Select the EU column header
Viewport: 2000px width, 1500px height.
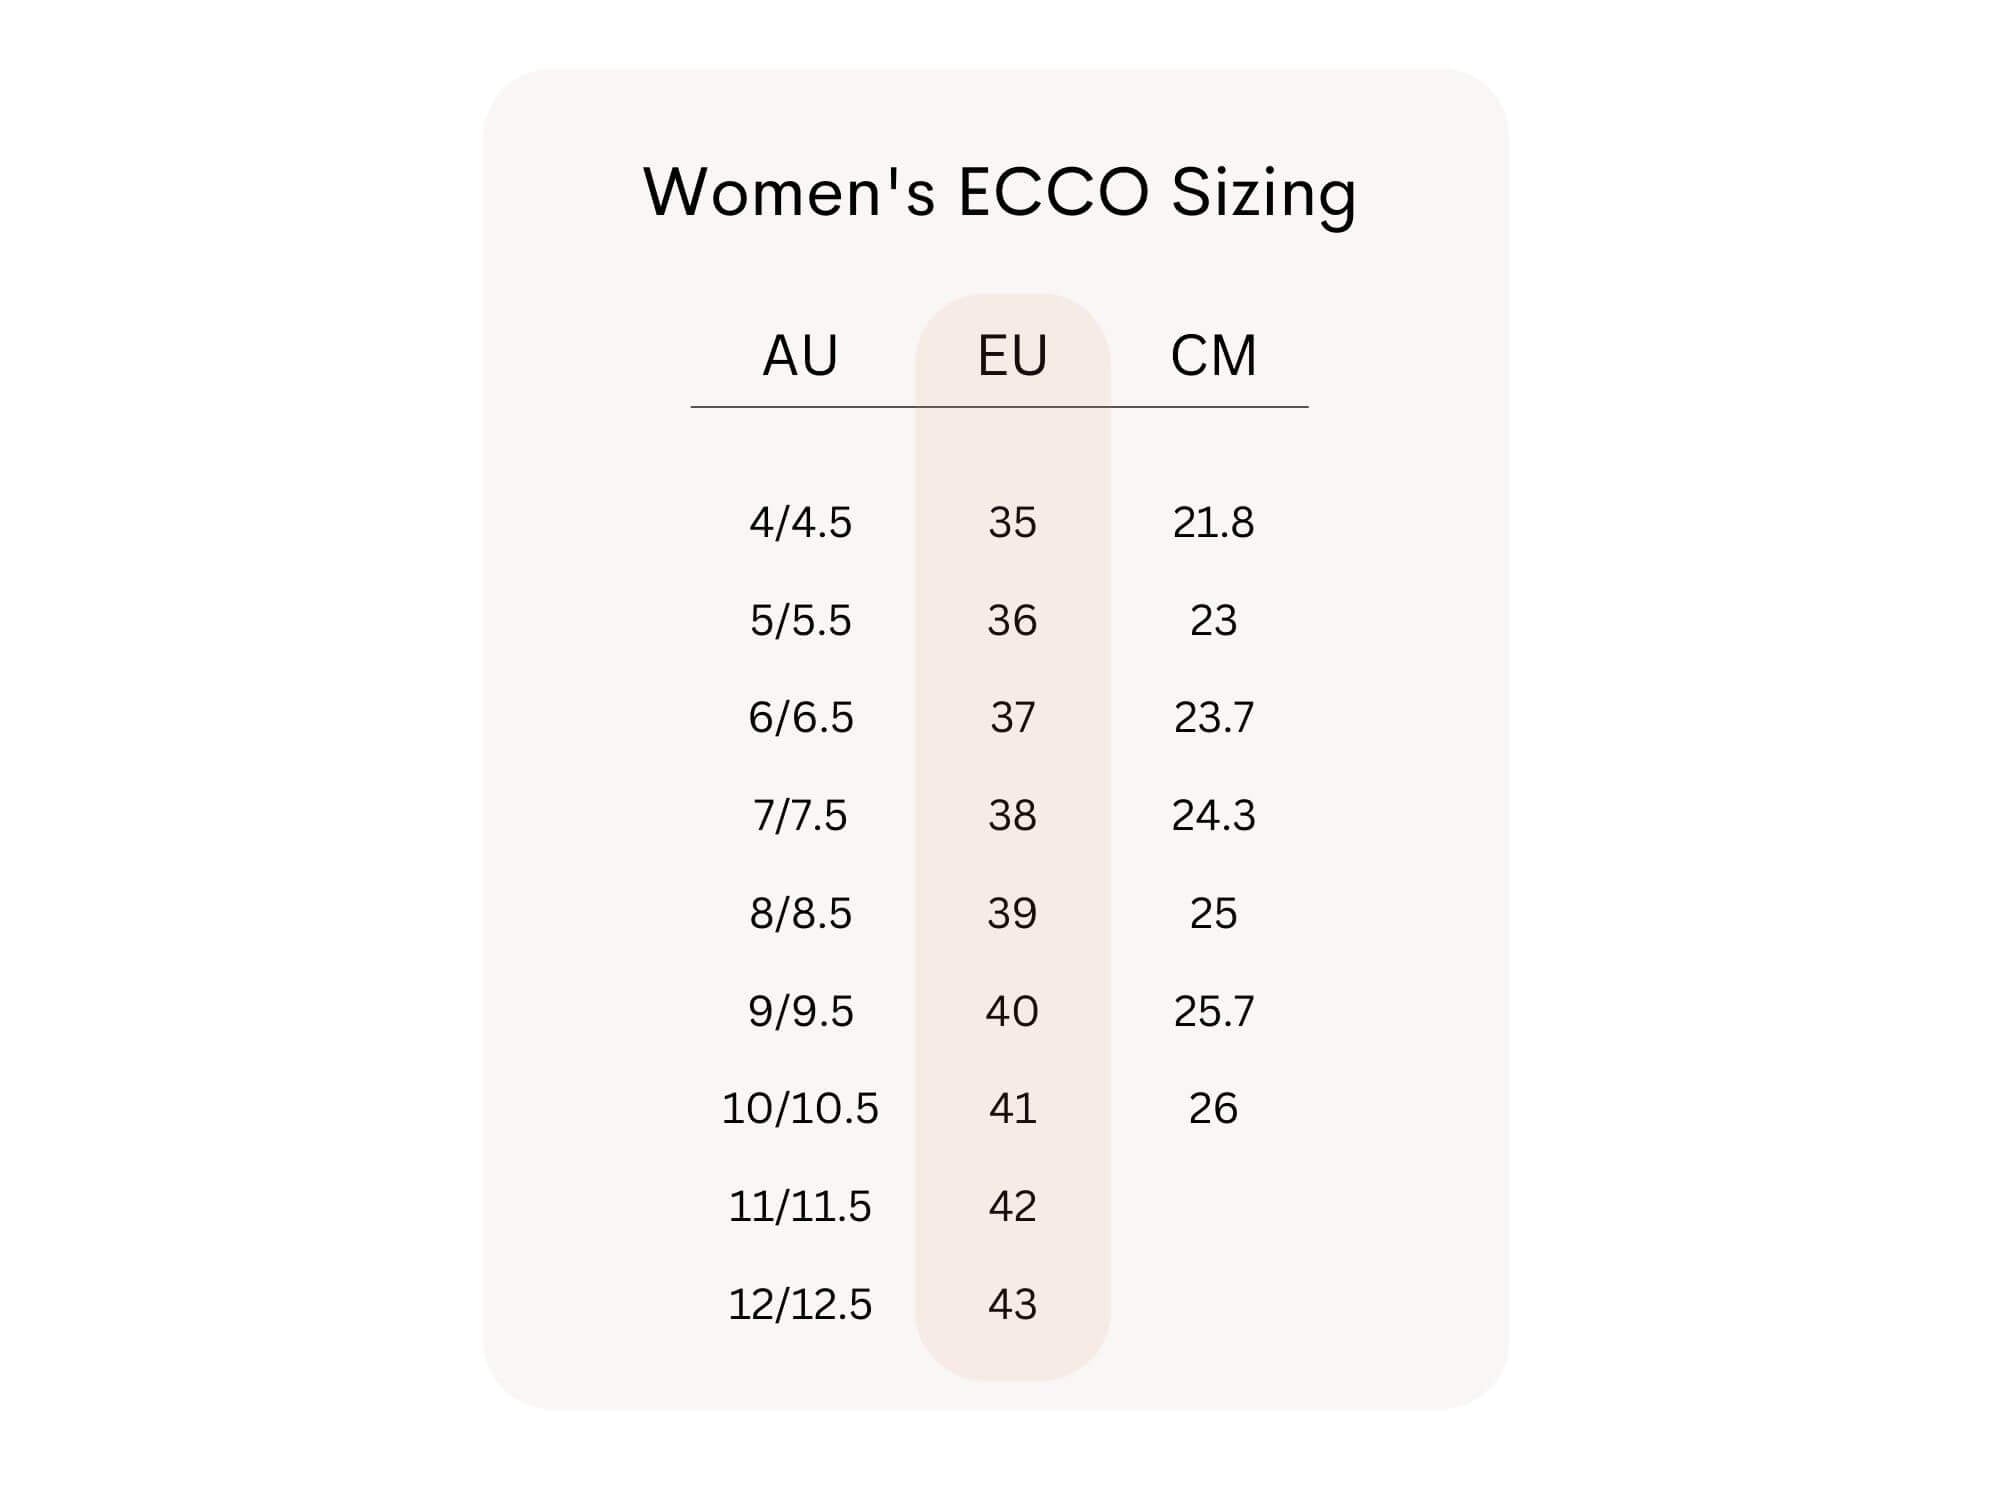(x=1012, y=356)
